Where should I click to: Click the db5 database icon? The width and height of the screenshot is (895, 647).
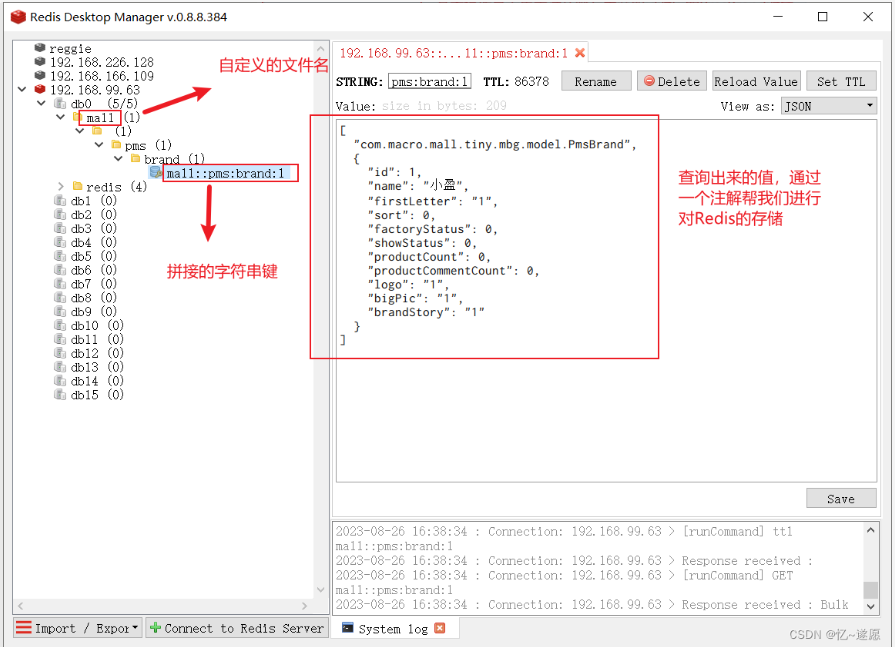pos(60,256)
